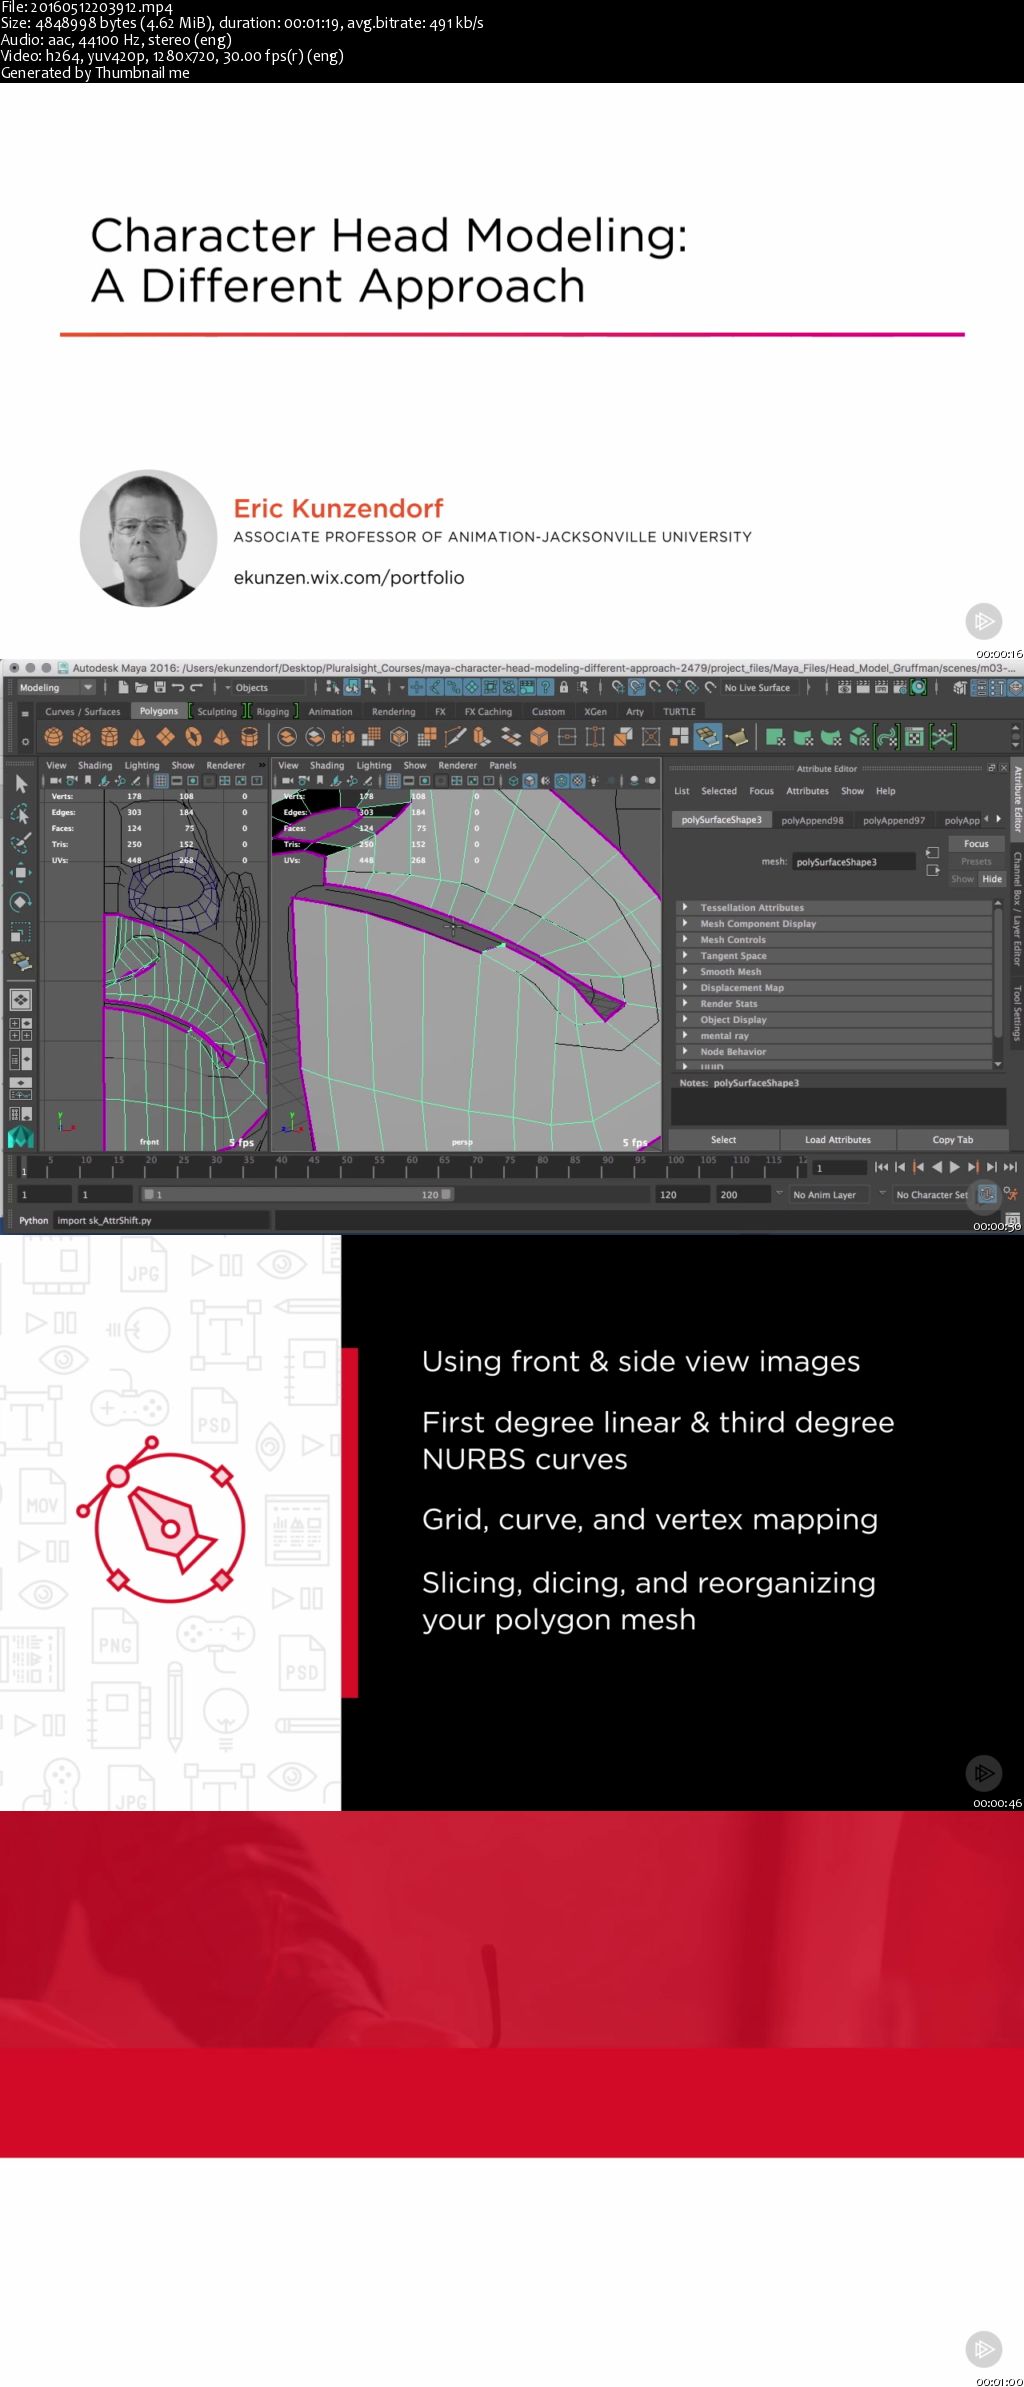Click the Multi-Cut knife icon on shelf
This screenshot has width=1024, height=2387.
click(455, 737)
